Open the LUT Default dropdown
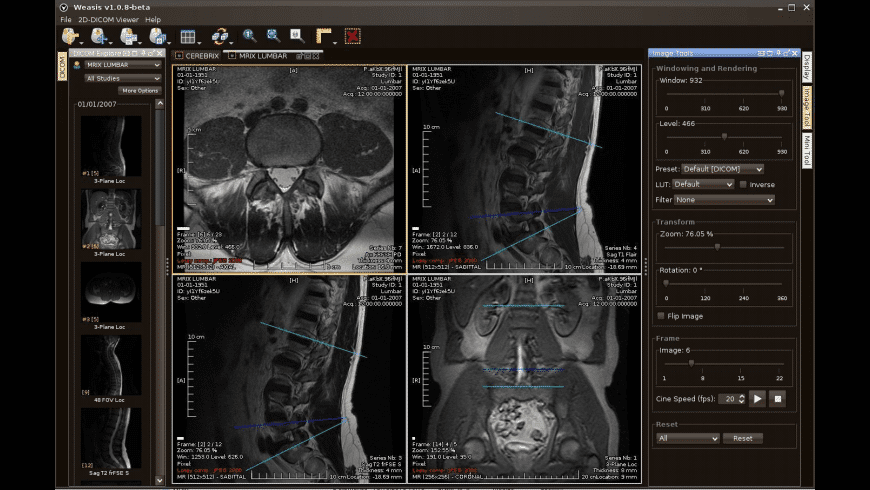This screenshot has height=490, width=870. (x=703, y=184)
